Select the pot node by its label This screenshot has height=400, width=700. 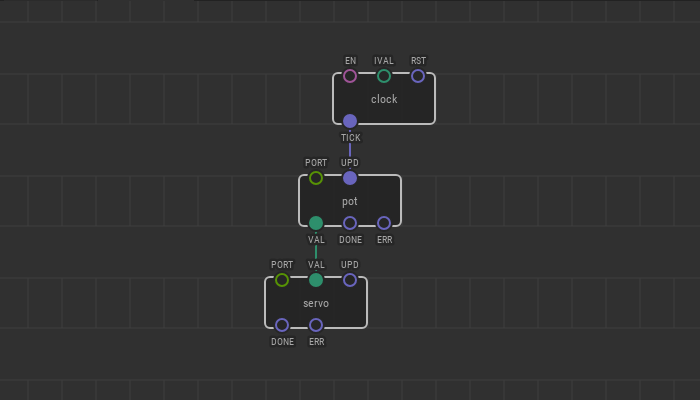coord(350,201)
